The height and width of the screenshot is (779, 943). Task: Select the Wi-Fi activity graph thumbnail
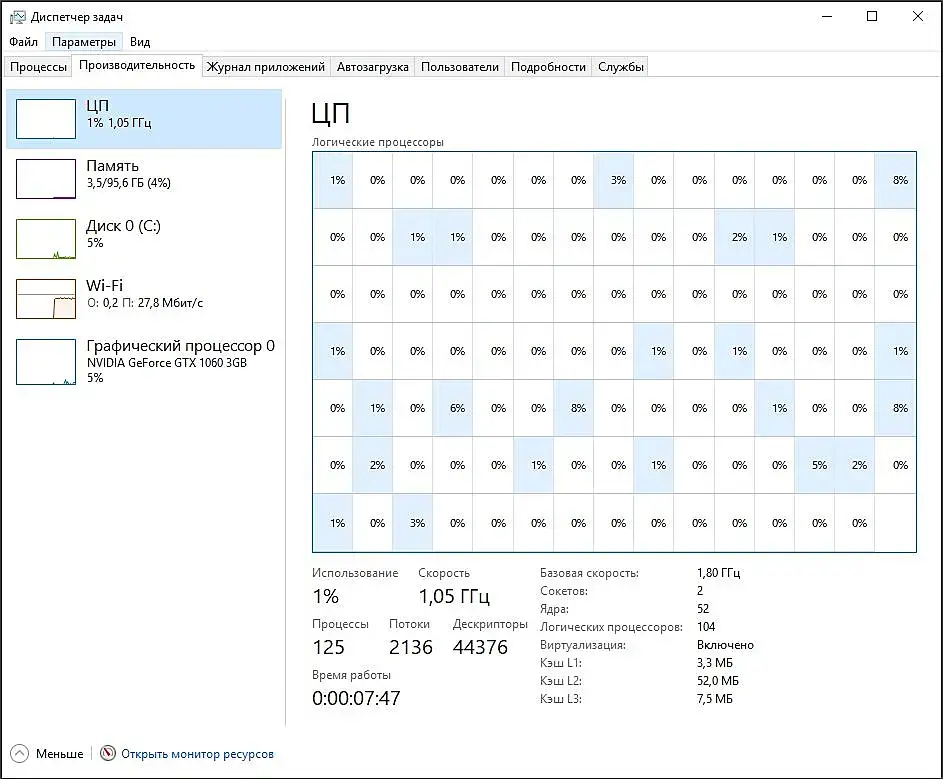pyautogui.click(x=46, y=299)
